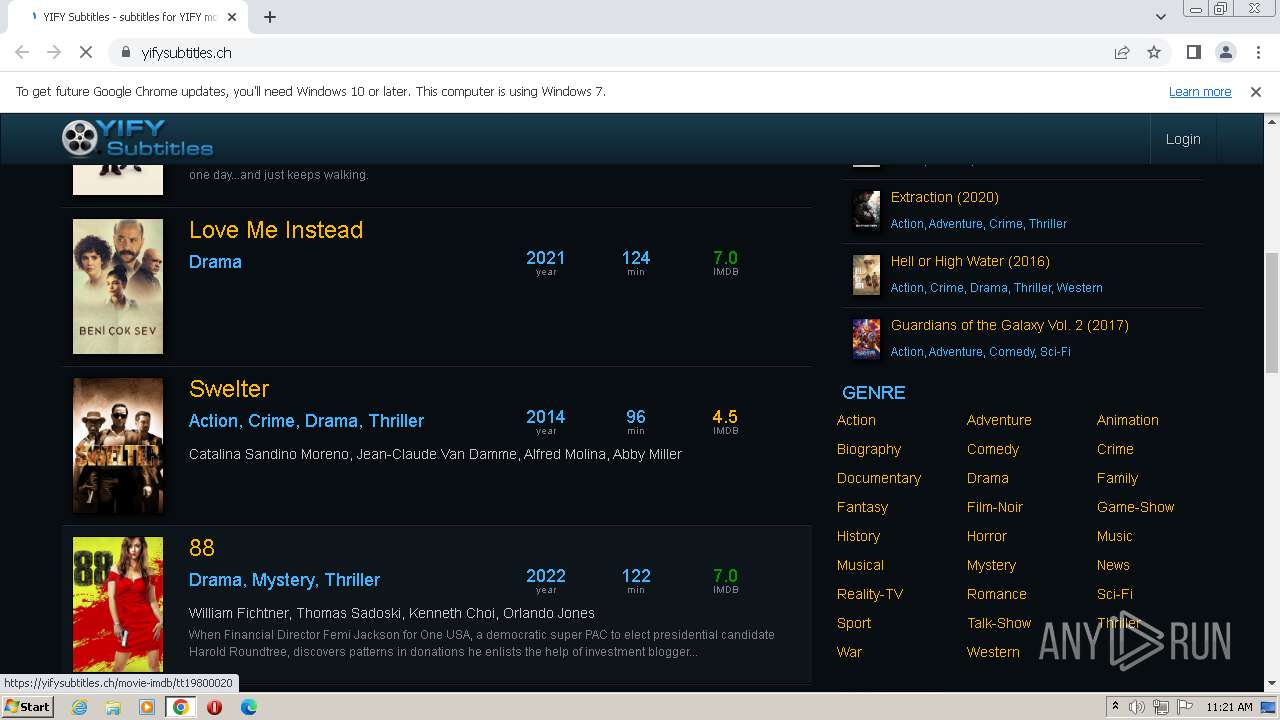Select Documentary genre
The height and width of the screenshot is (720, 1280).
pos(879,478)
